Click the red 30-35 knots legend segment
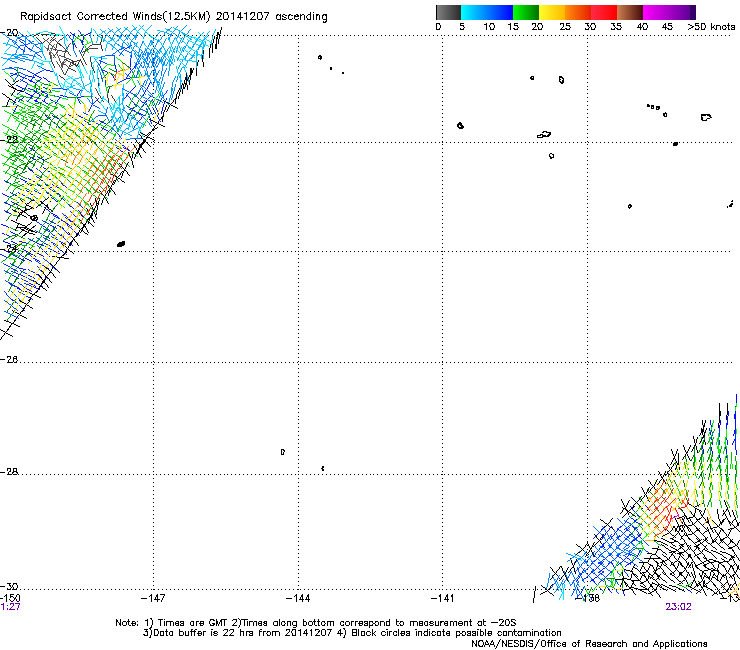The height and width of the screenshot is (650, 740). click(x=604, y=12)
